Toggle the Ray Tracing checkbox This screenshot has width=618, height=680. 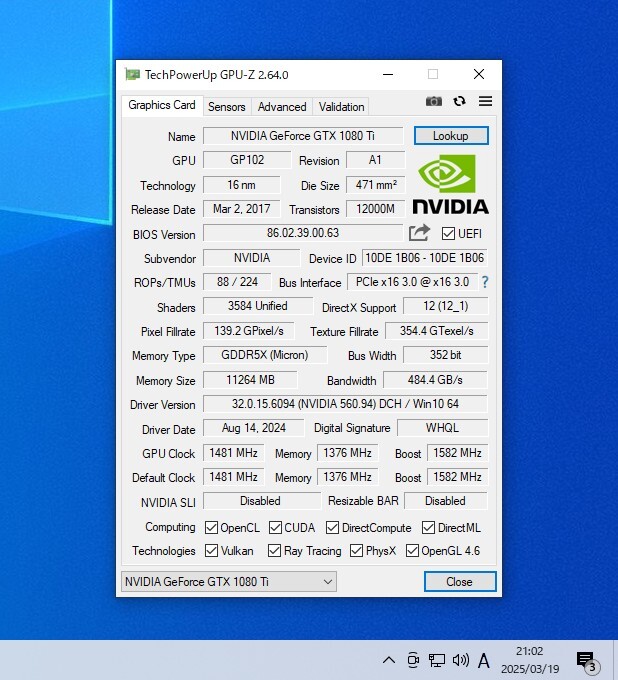coord(275,551)
